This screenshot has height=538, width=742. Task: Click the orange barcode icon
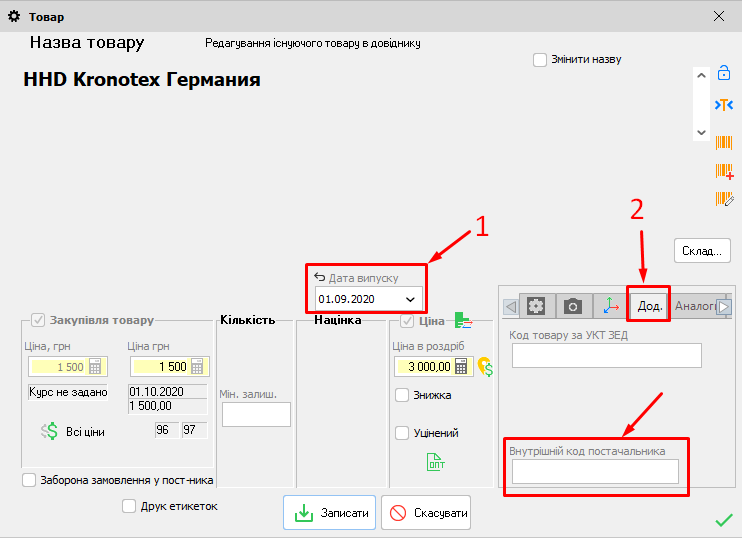coord(723,142)
